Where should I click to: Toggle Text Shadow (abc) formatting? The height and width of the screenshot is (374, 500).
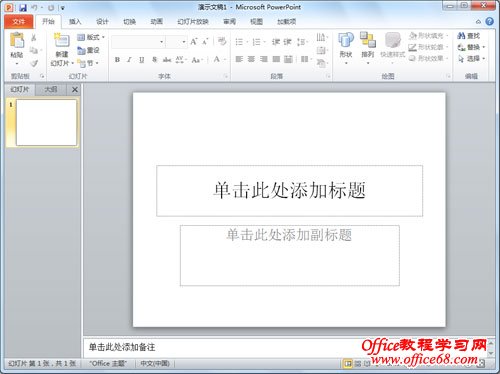click(x=167, y=60)
